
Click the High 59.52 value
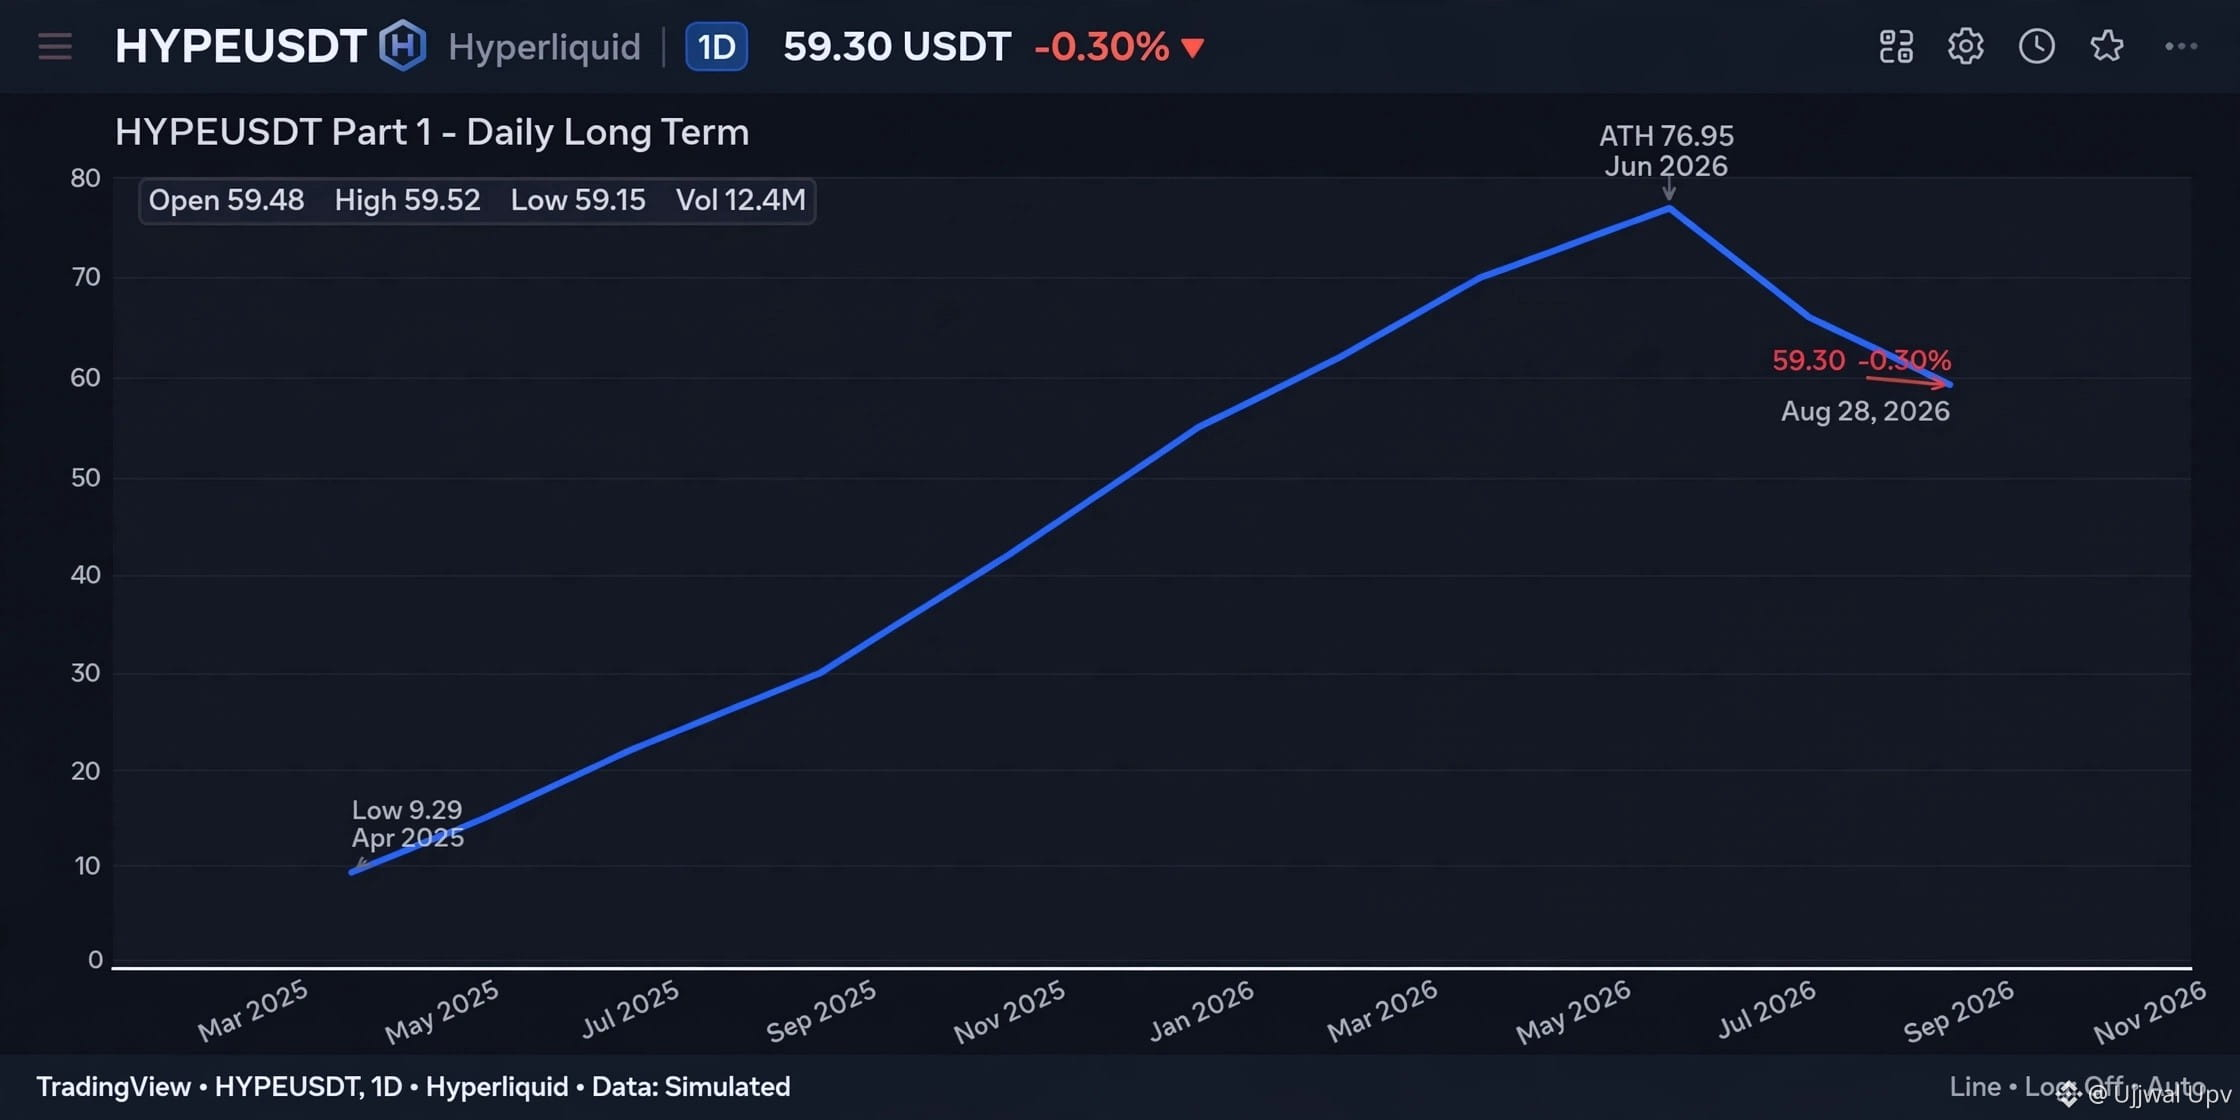(407, 200)
